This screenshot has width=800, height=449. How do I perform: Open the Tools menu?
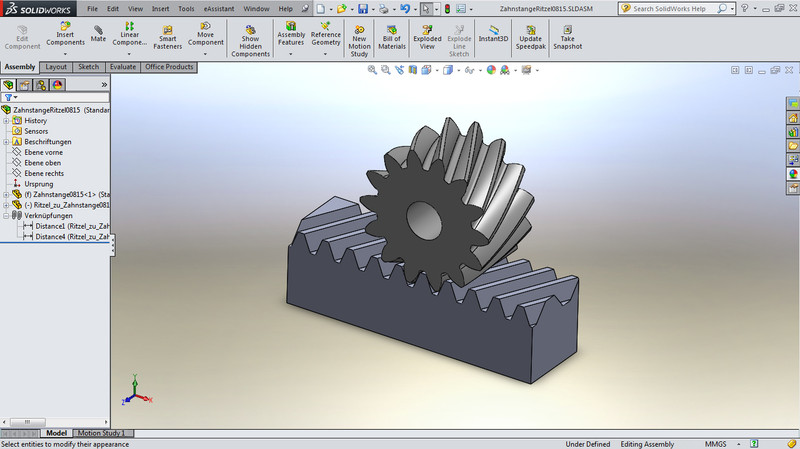tap(186, 8)
